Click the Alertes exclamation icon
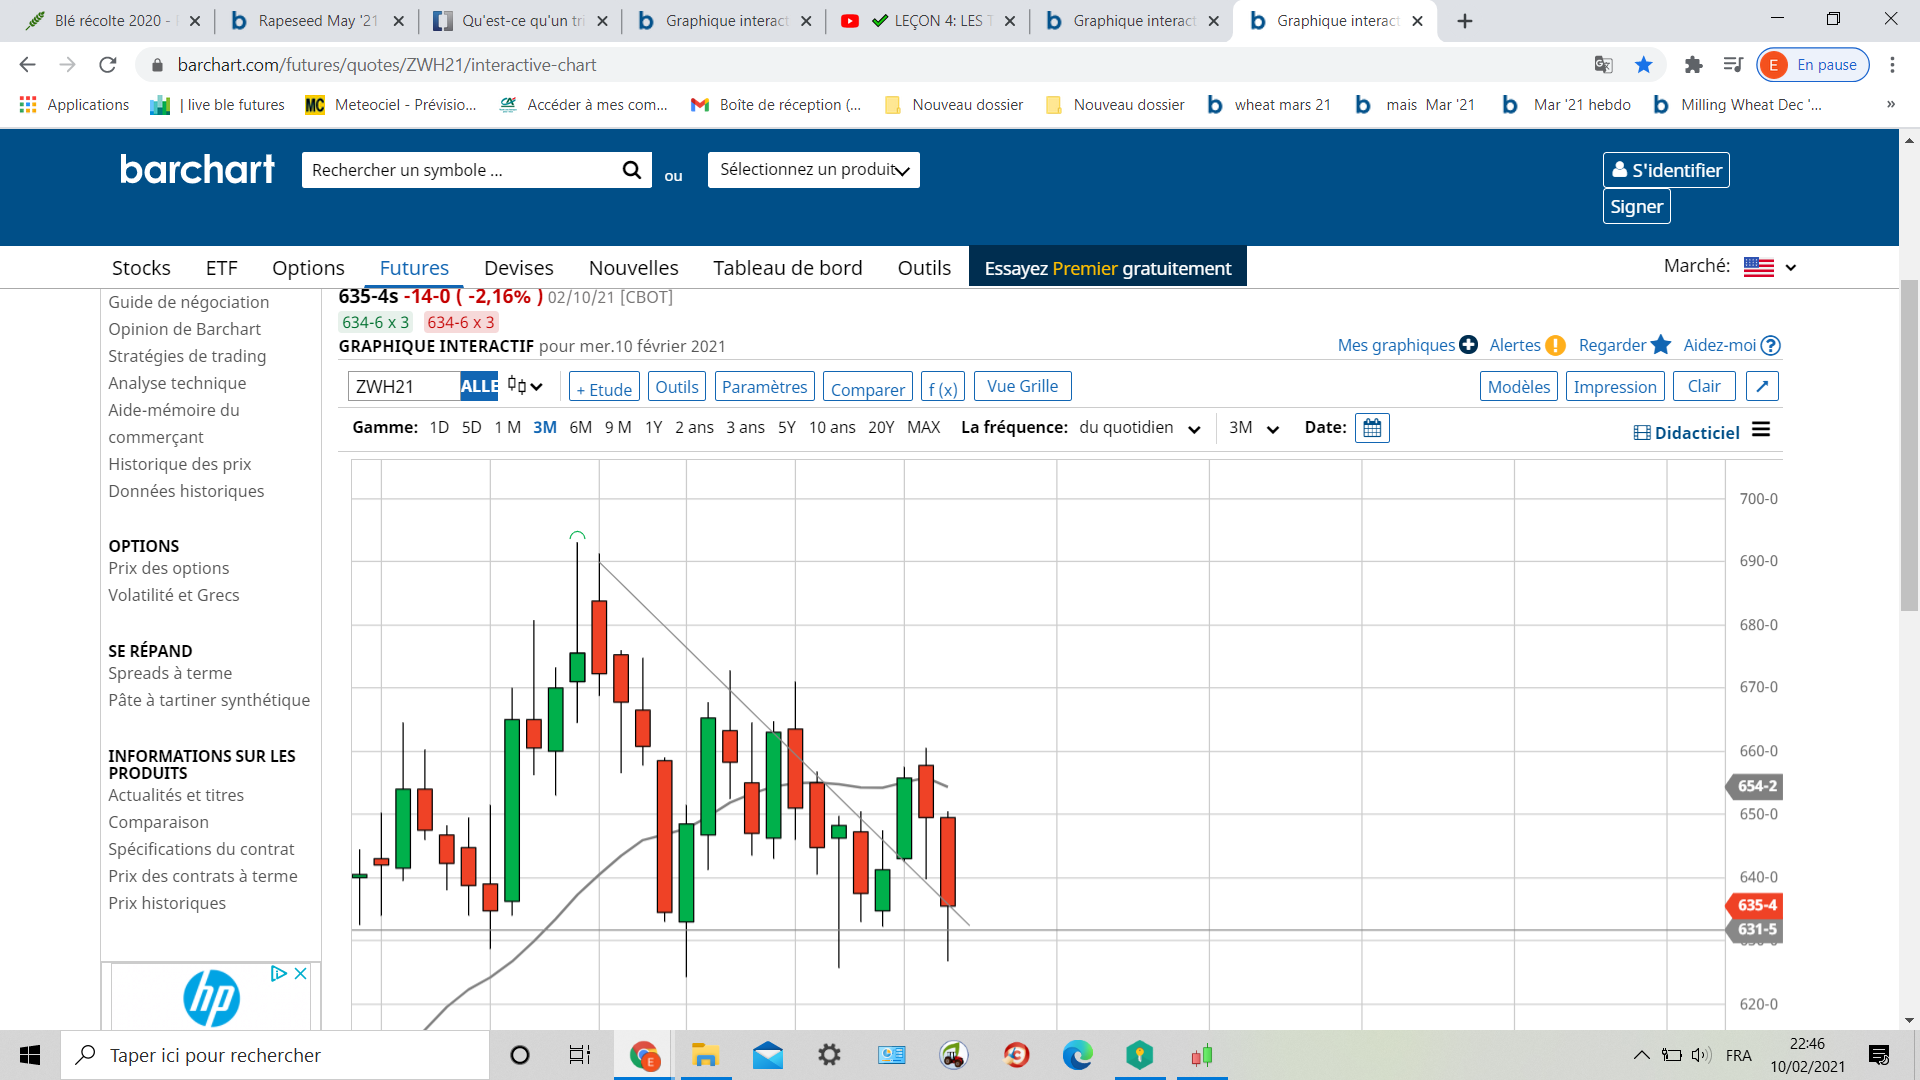The image size is (1920, 1080). [x=1555, y=345]
